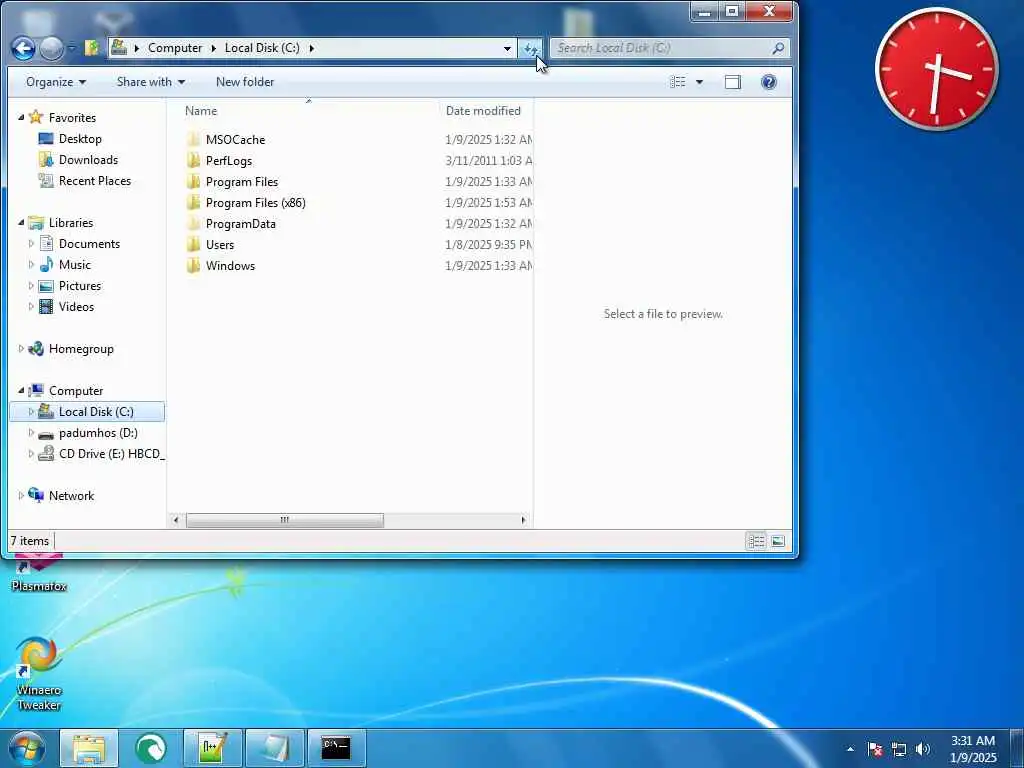The height and width of the screenshot is (768, 1024).
Task: Open the notepad taskbar icon
Action: [275, 748]
